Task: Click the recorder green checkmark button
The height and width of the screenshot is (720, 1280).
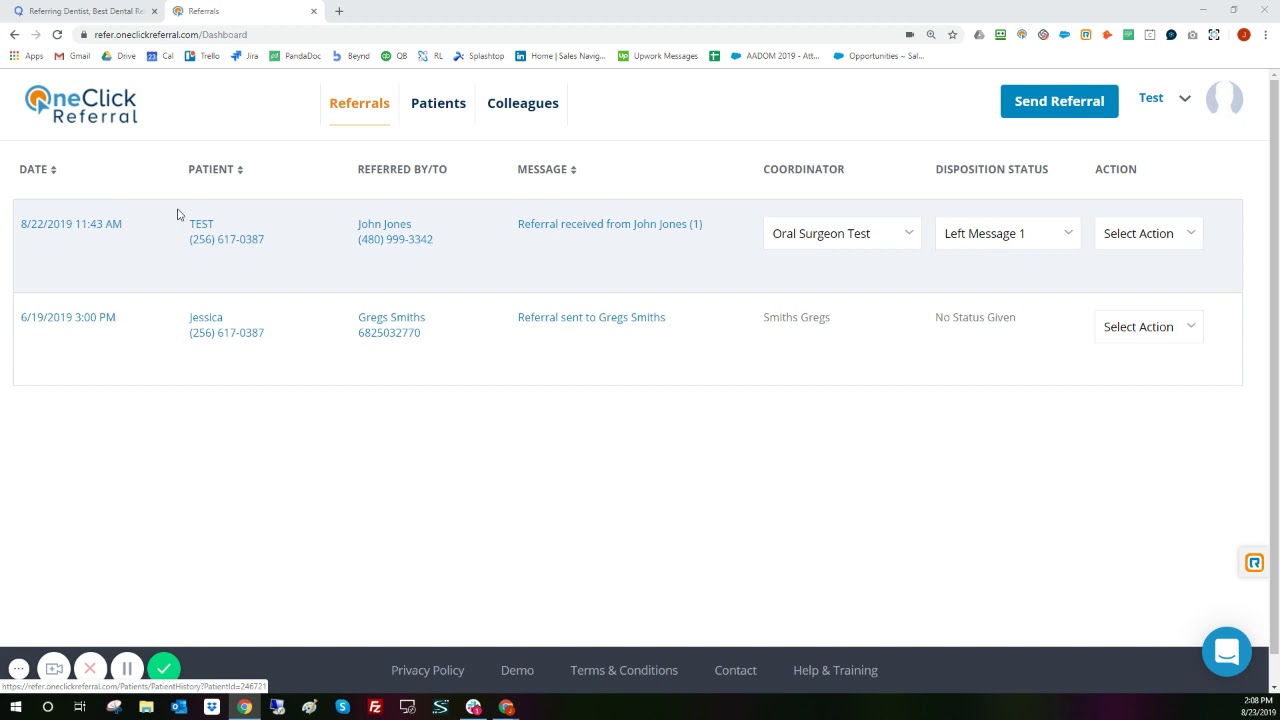Action: (164, 668)
